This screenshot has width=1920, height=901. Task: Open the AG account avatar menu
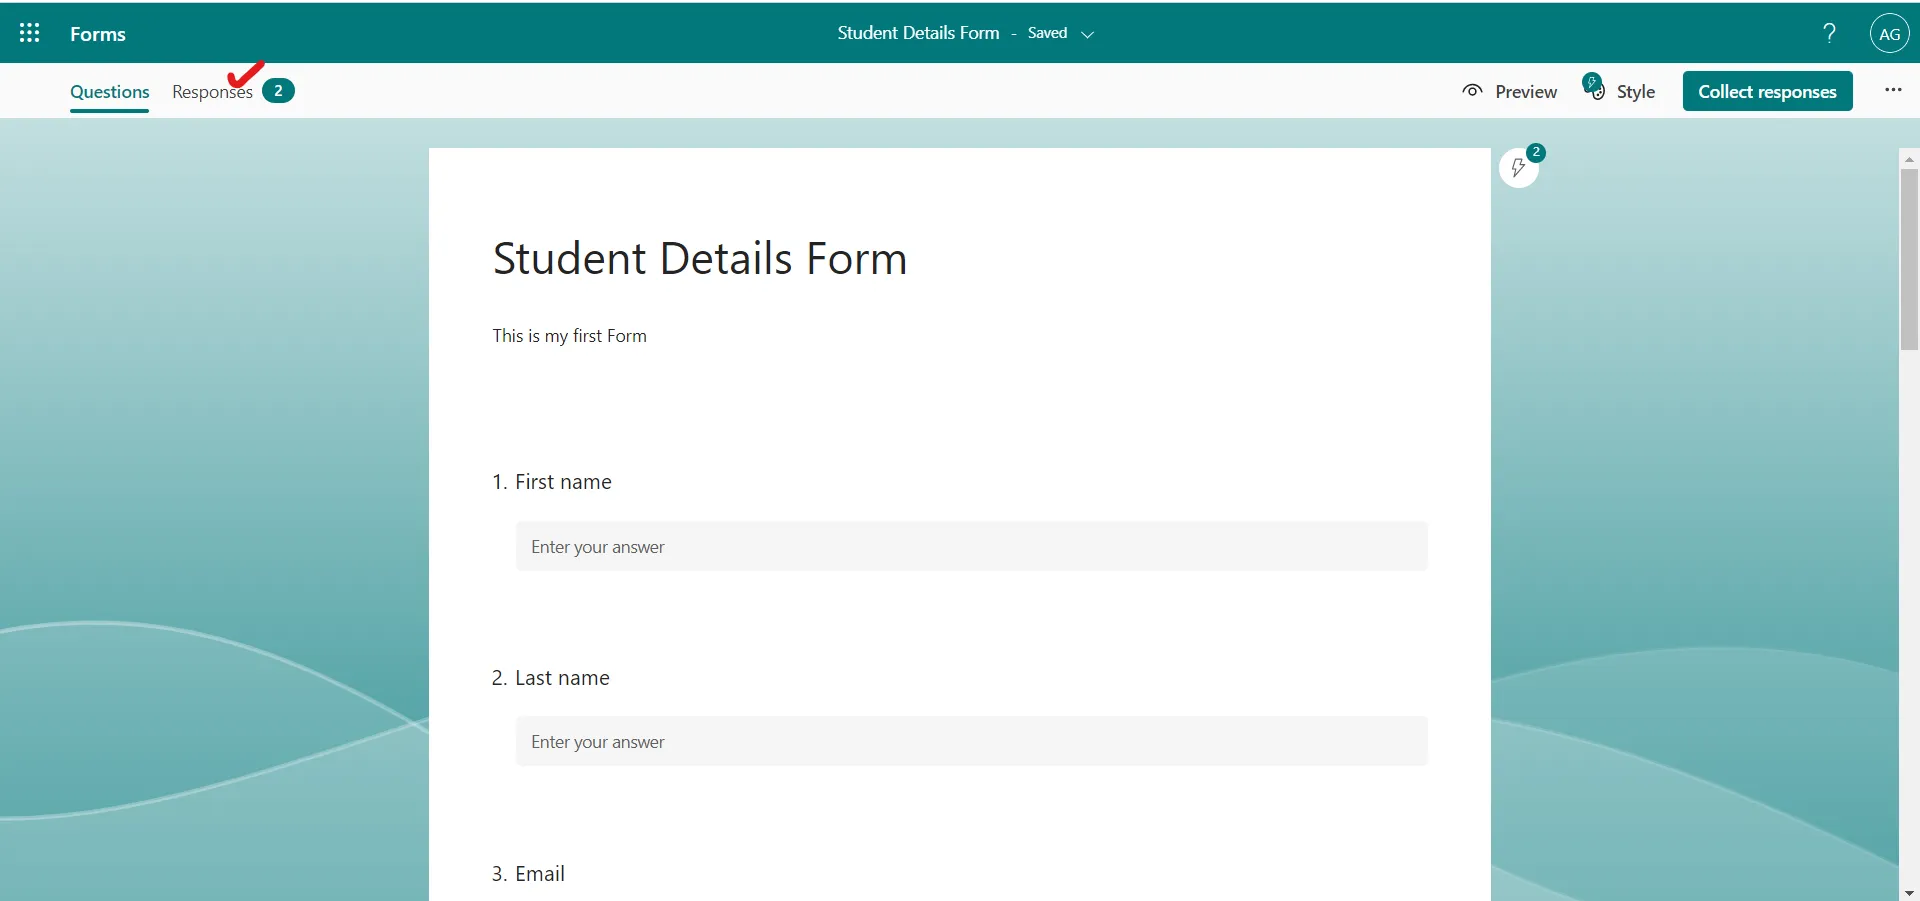point(1889,32)
